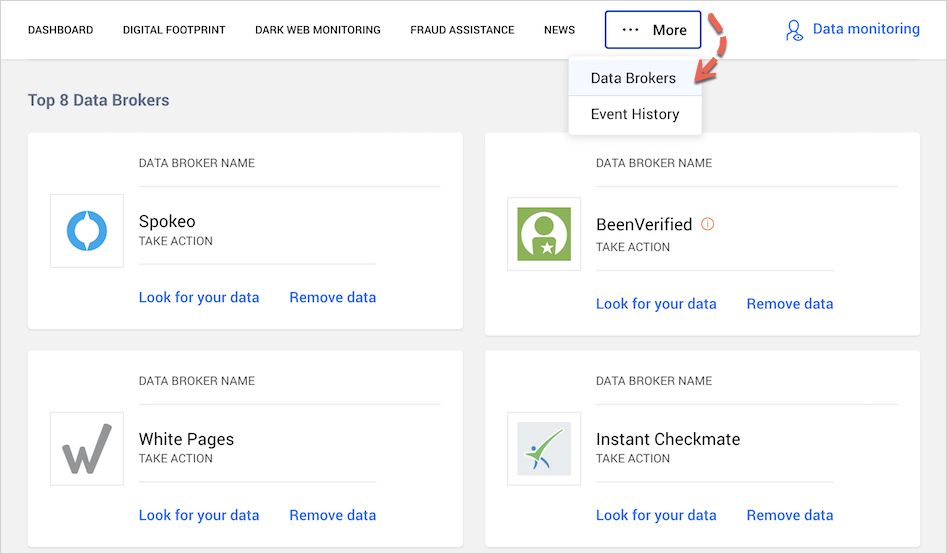Click TAKE ACTION label under Instant Checkmate
This screenshot has height=554, width=947.
click(633, 459)
